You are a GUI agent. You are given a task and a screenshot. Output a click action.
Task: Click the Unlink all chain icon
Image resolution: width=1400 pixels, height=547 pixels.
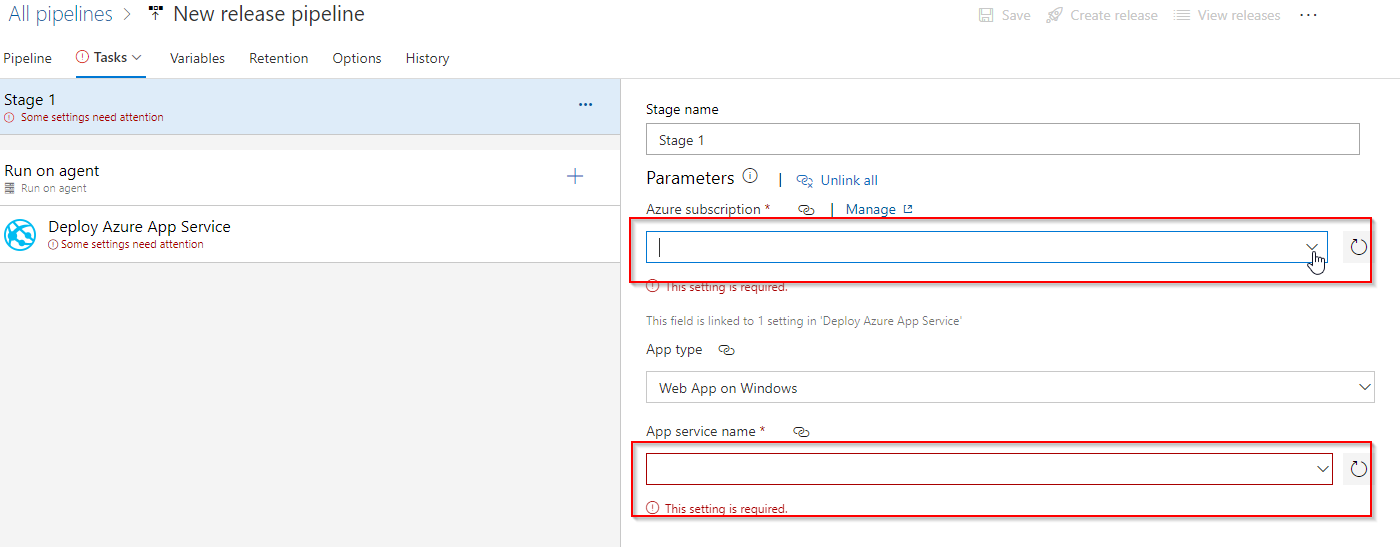pos(805,180)
